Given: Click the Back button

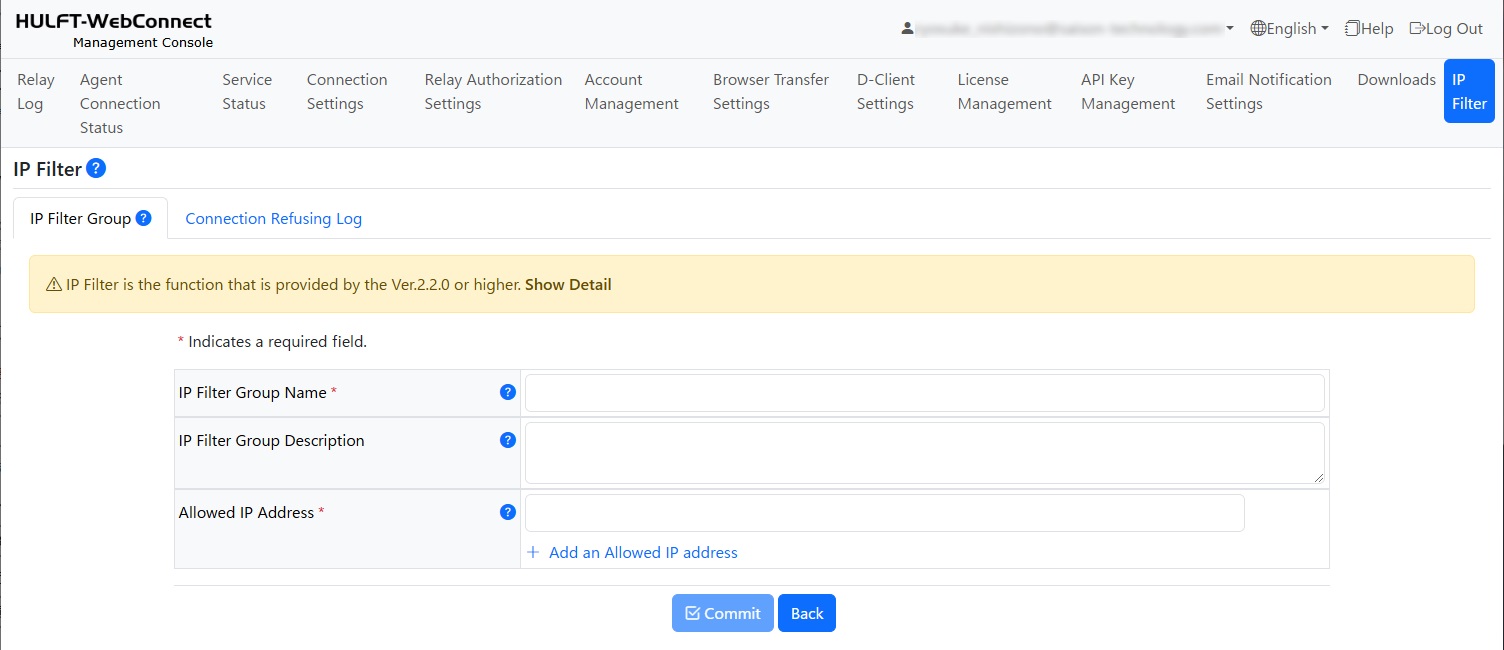Looking at the screenshot, I should (x=807, y=613).
